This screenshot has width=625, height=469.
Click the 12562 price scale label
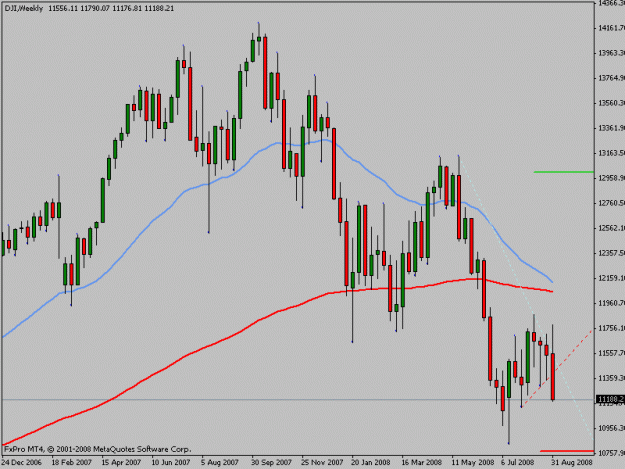[611, 228]
